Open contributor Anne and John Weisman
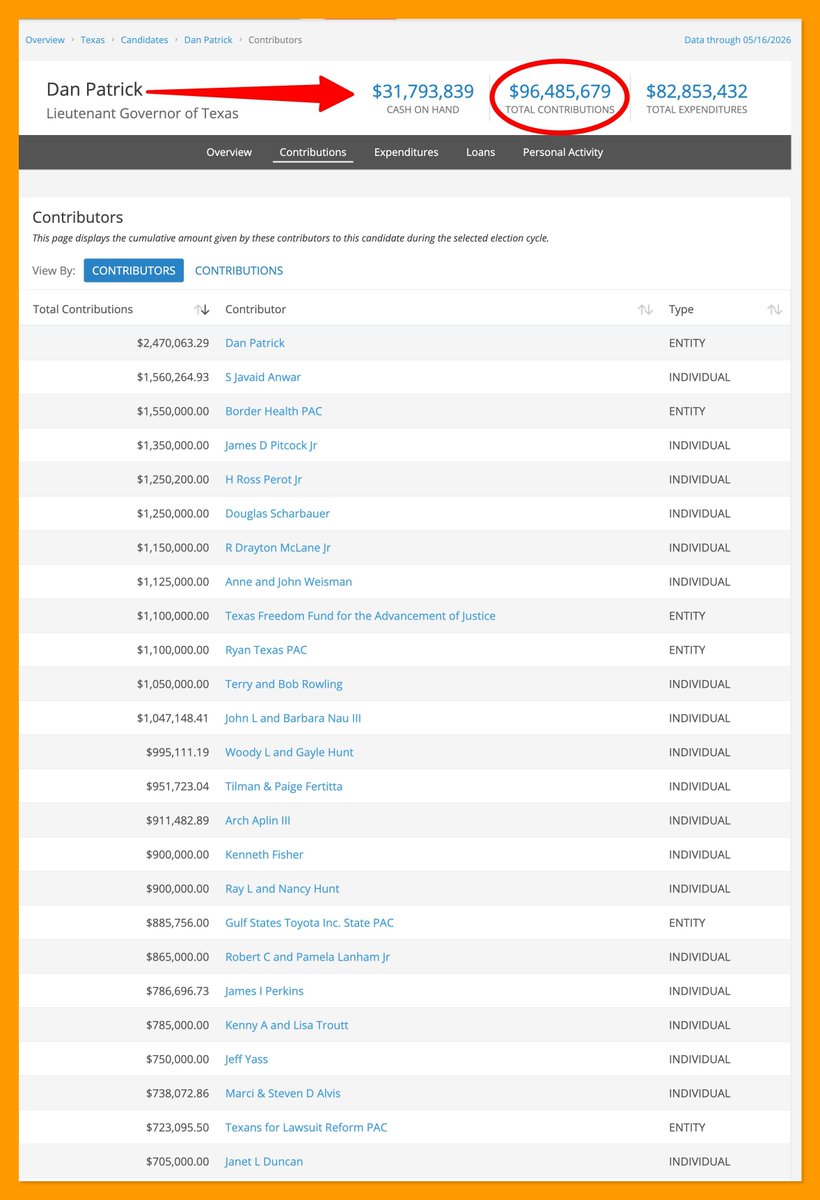820x1200 pixels. click(289, 581)
